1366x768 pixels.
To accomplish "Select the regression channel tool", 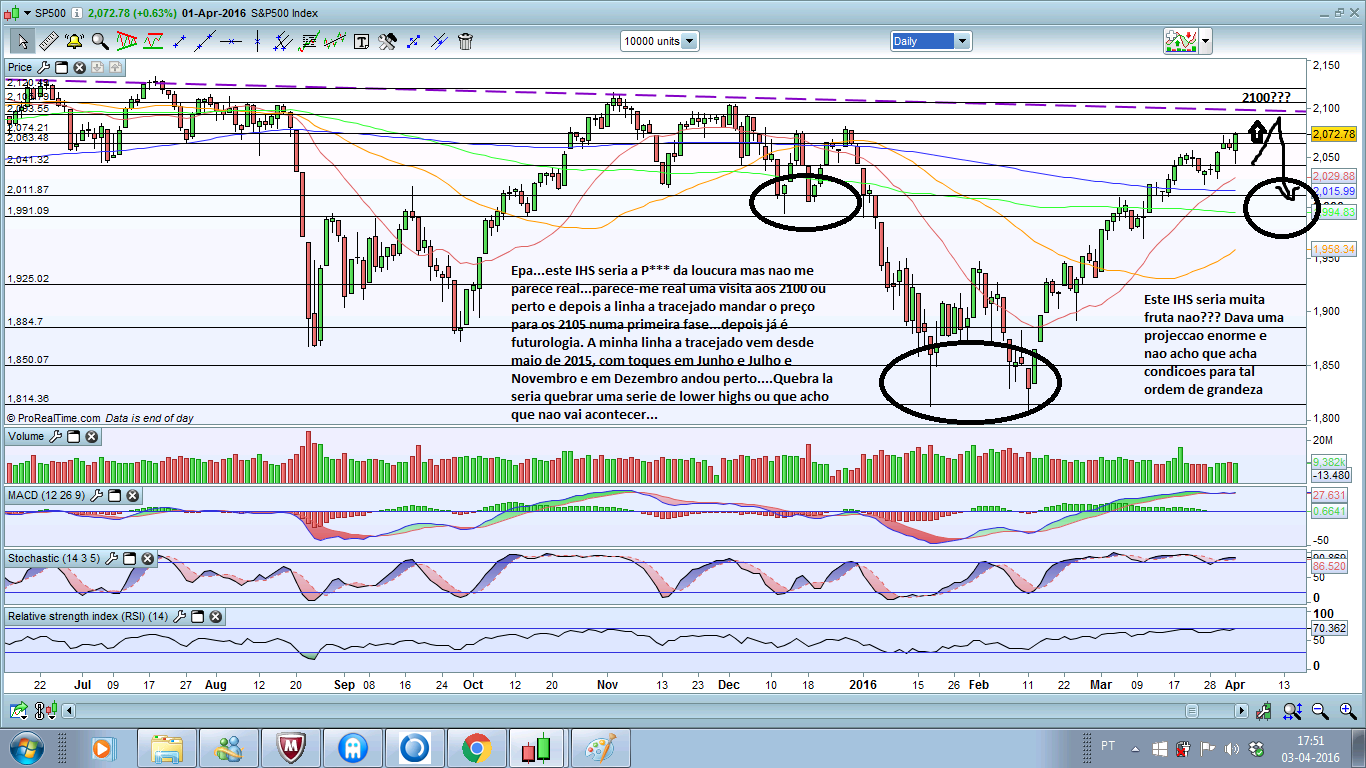I will coord(336,41).
